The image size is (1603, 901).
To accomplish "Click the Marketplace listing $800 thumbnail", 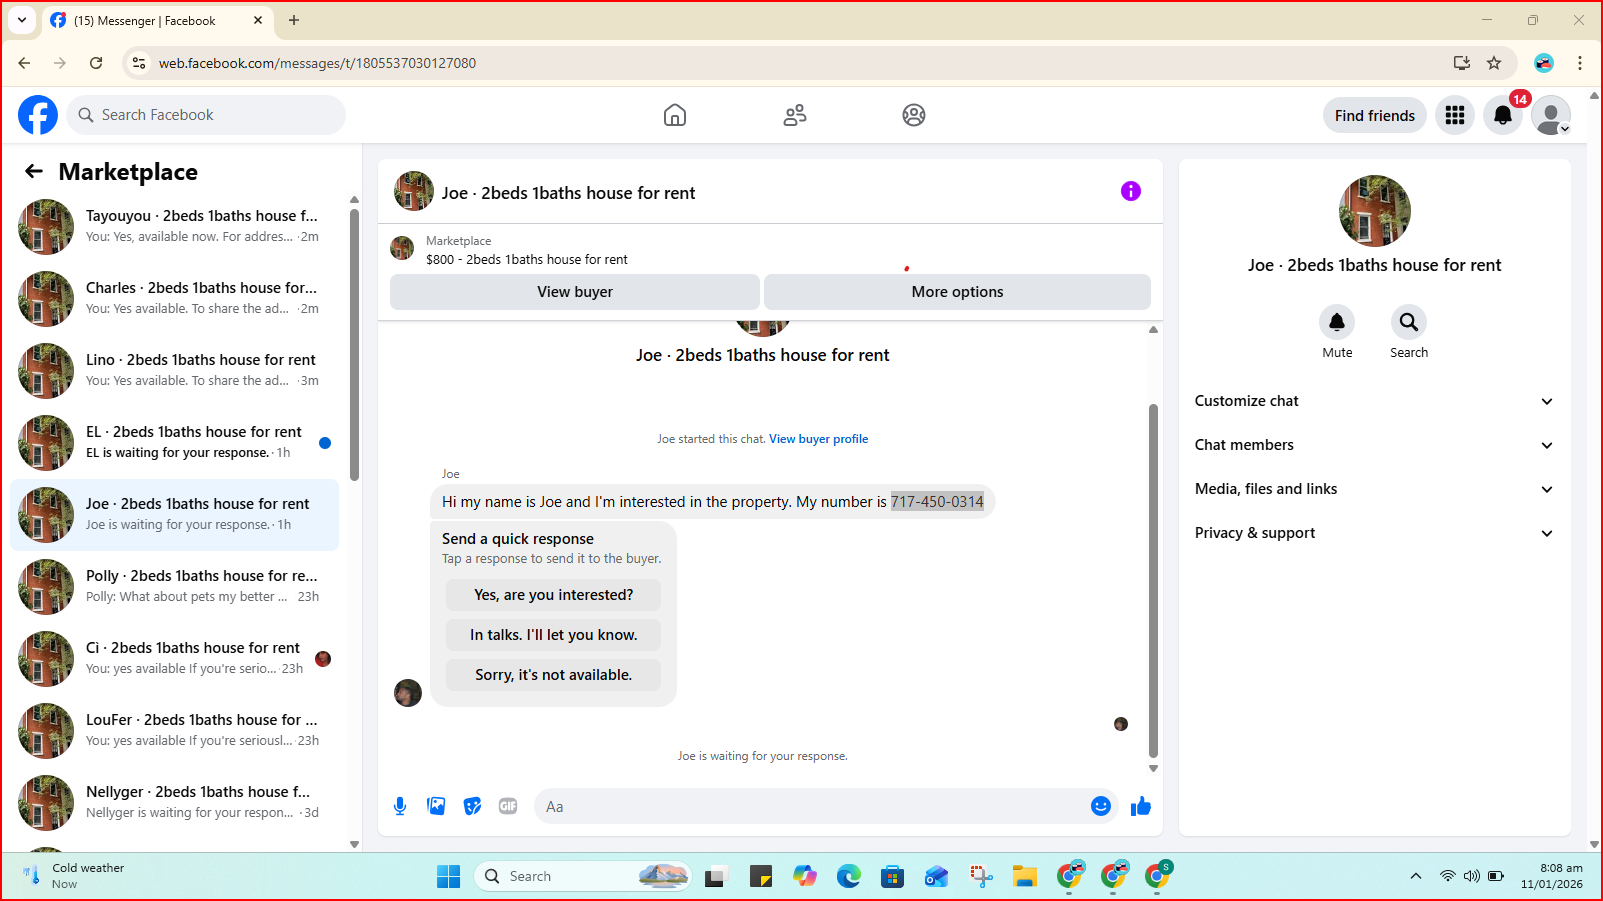I will click(402, 248).
